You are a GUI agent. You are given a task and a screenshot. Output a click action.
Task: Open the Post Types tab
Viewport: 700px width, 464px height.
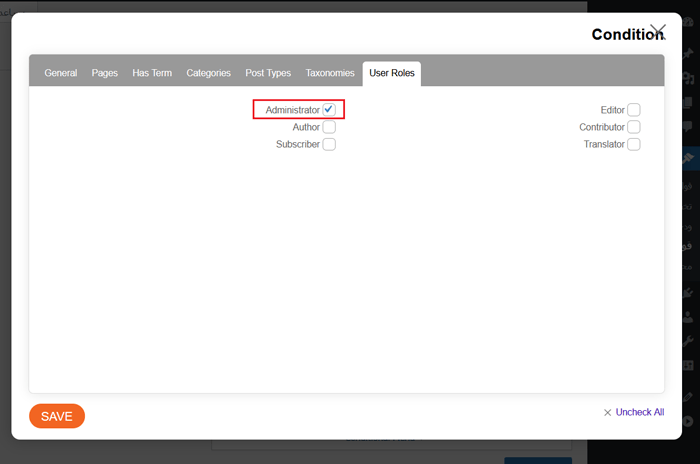pos(268,73)
